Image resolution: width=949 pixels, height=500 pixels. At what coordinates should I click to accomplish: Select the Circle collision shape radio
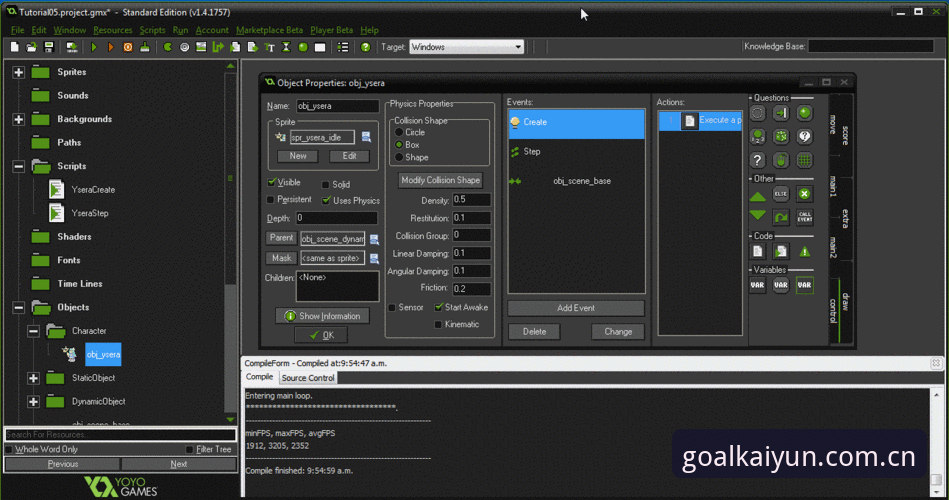399,132
